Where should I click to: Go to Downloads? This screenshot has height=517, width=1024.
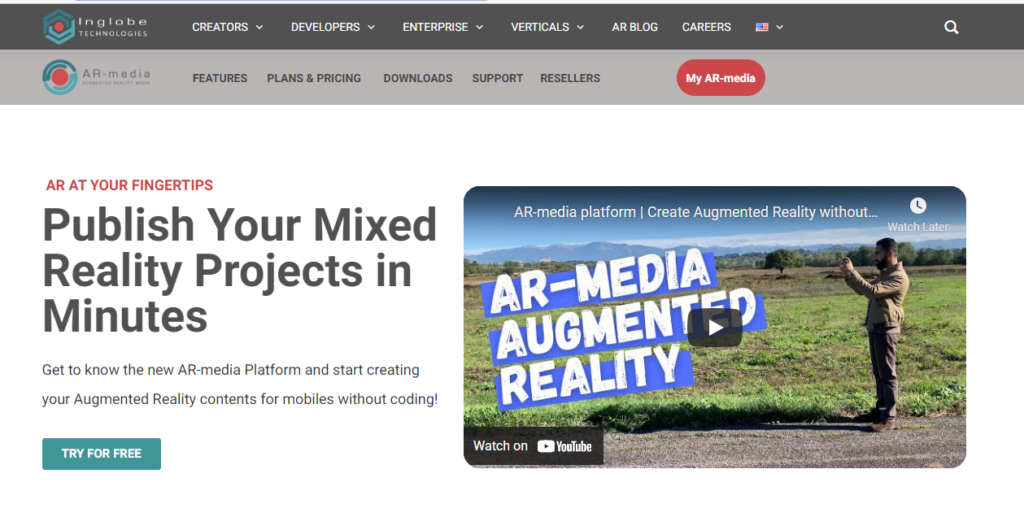[418, 78]
